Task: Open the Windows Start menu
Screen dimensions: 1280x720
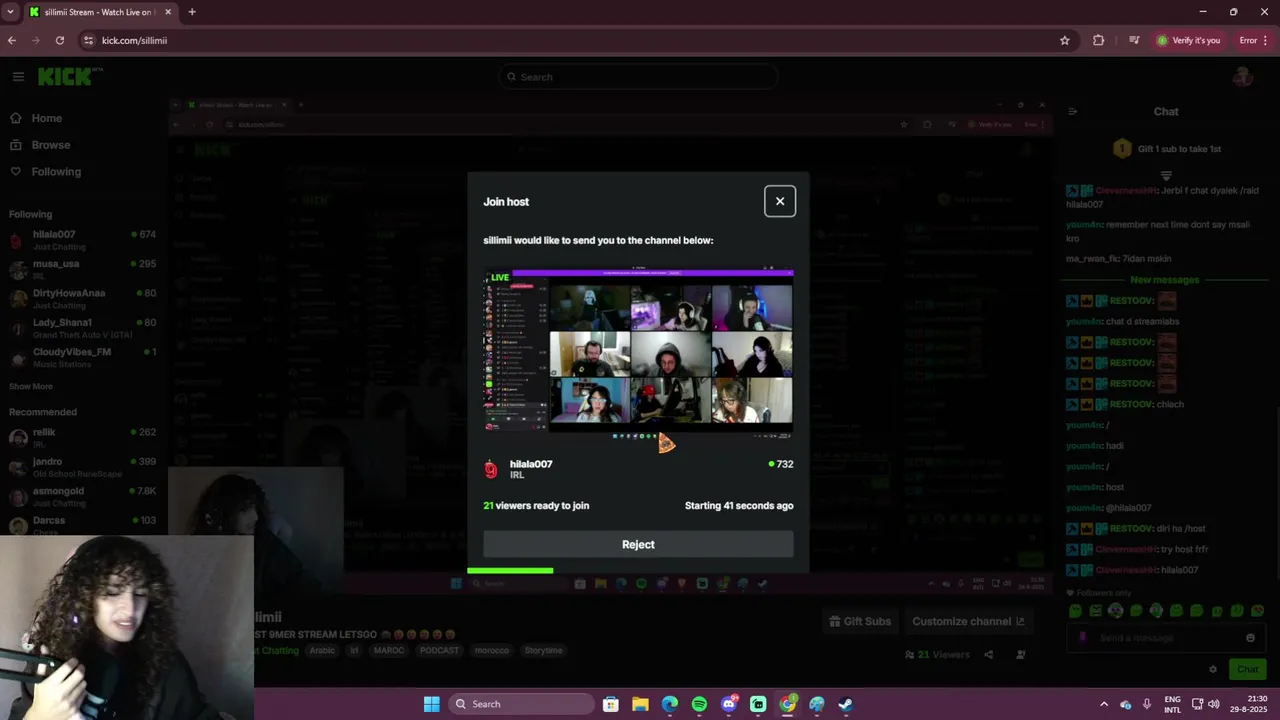Action: click(x=431, y=704)
